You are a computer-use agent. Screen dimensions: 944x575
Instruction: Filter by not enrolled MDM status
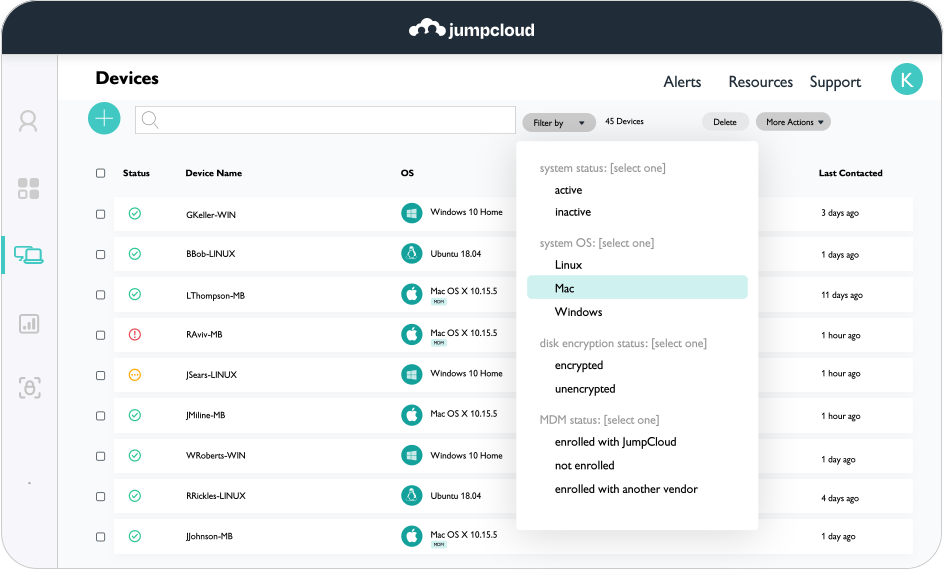585,465
